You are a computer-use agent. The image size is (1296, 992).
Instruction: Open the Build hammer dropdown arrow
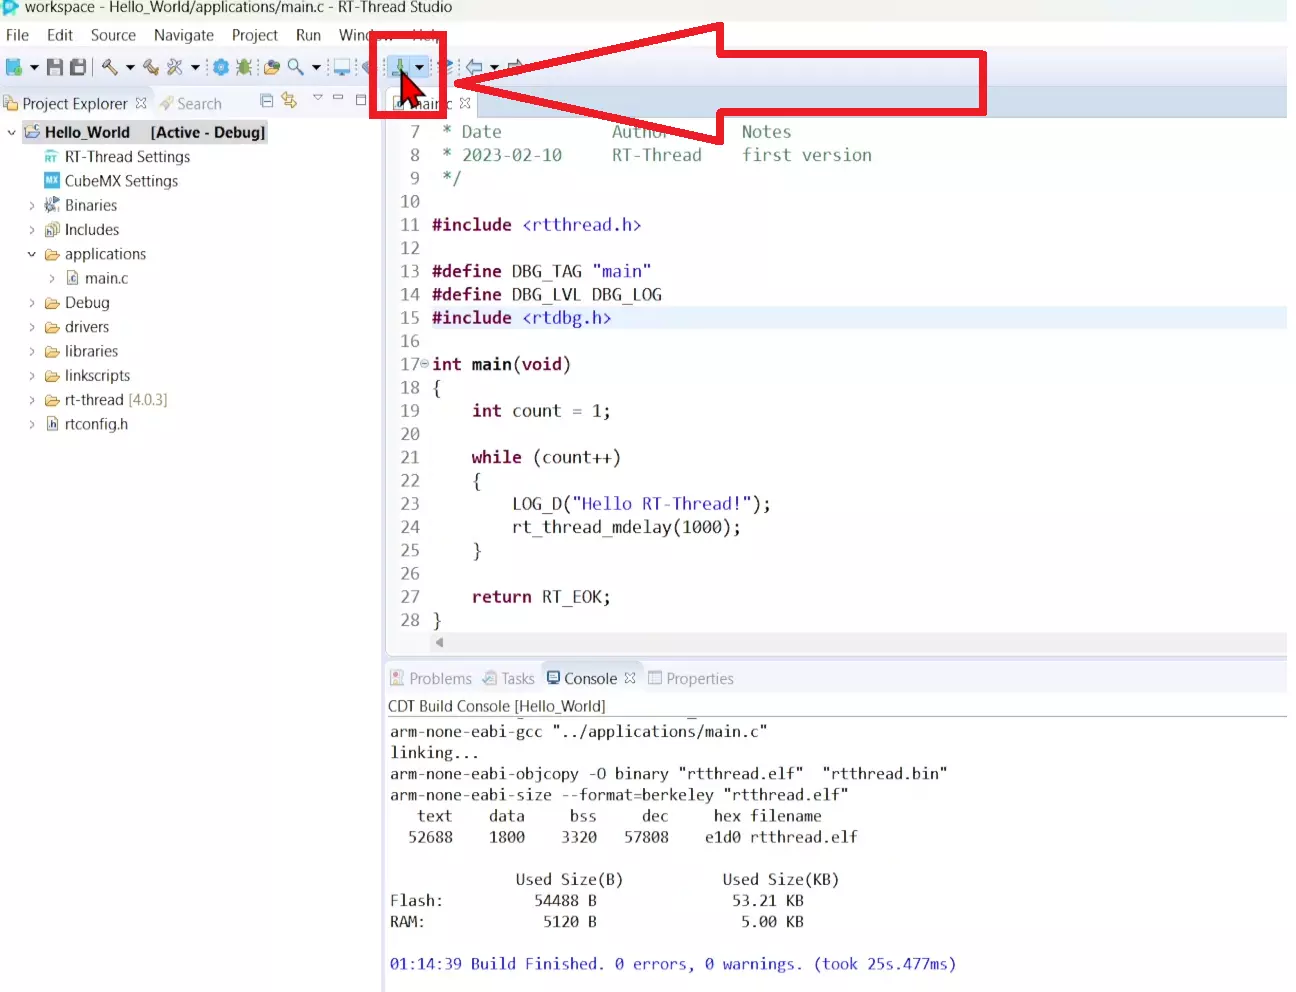(x=130, y=67)
